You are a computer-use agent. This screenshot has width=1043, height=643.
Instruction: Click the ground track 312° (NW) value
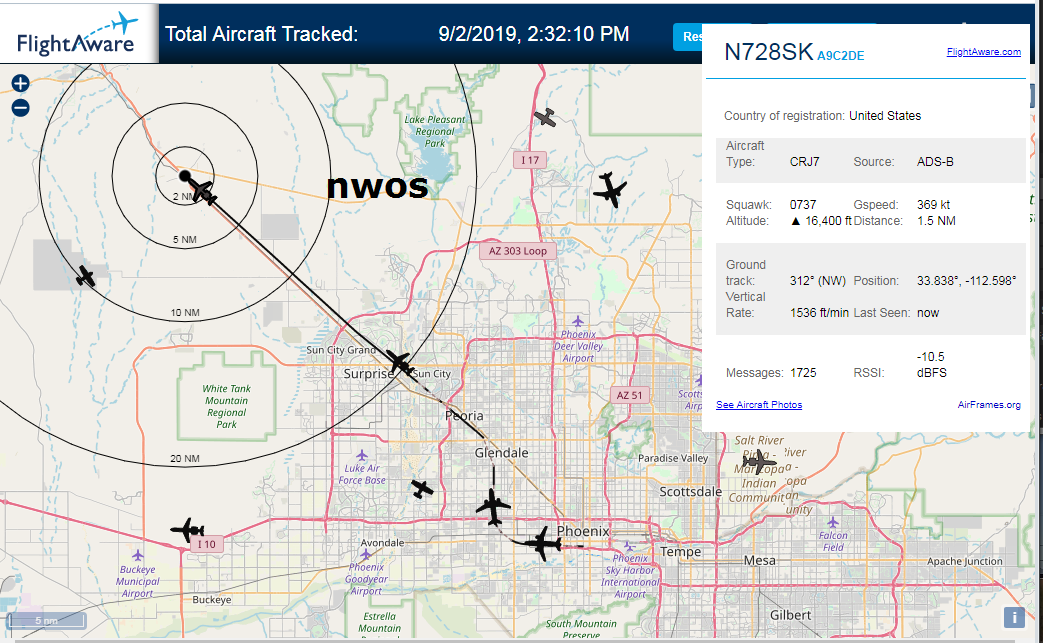(x=818, y=281)
